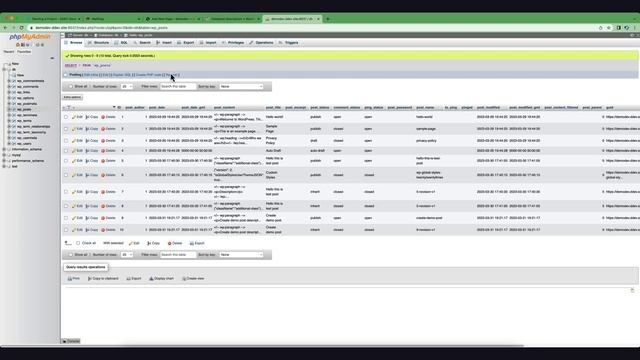The width and height of the screenshot is (640, 360).
Task: Click the red Delete icon for row ID 3
Action: (x=103, y=141)
